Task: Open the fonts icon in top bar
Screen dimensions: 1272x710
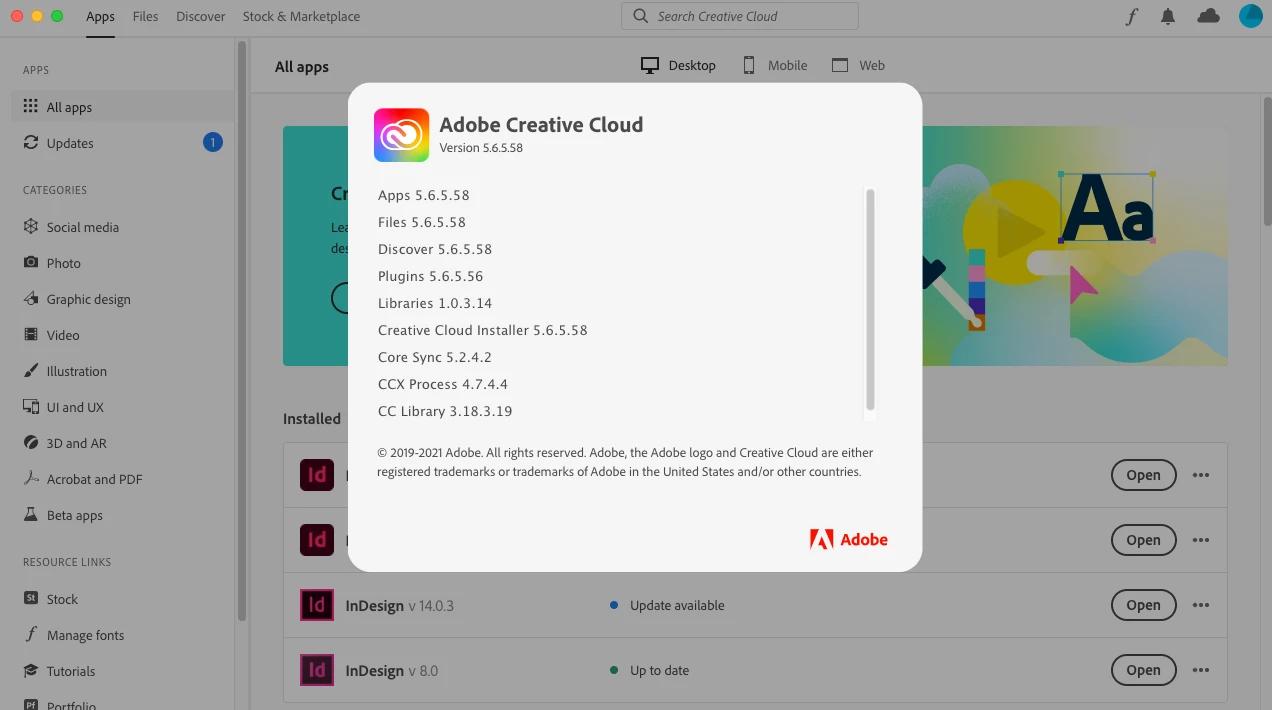Action: coord(1132,16)
